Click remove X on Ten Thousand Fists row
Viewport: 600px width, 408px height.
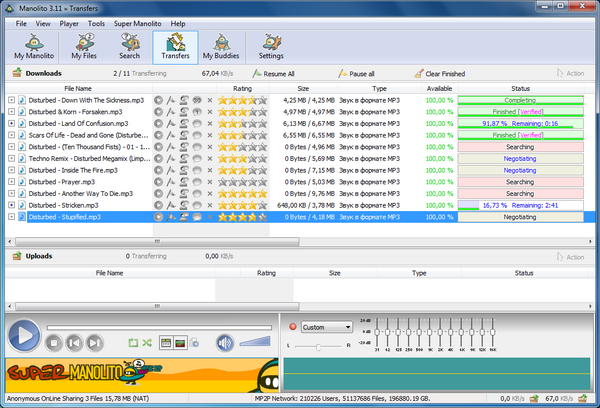pyautogui.click(x=210, y=147)
